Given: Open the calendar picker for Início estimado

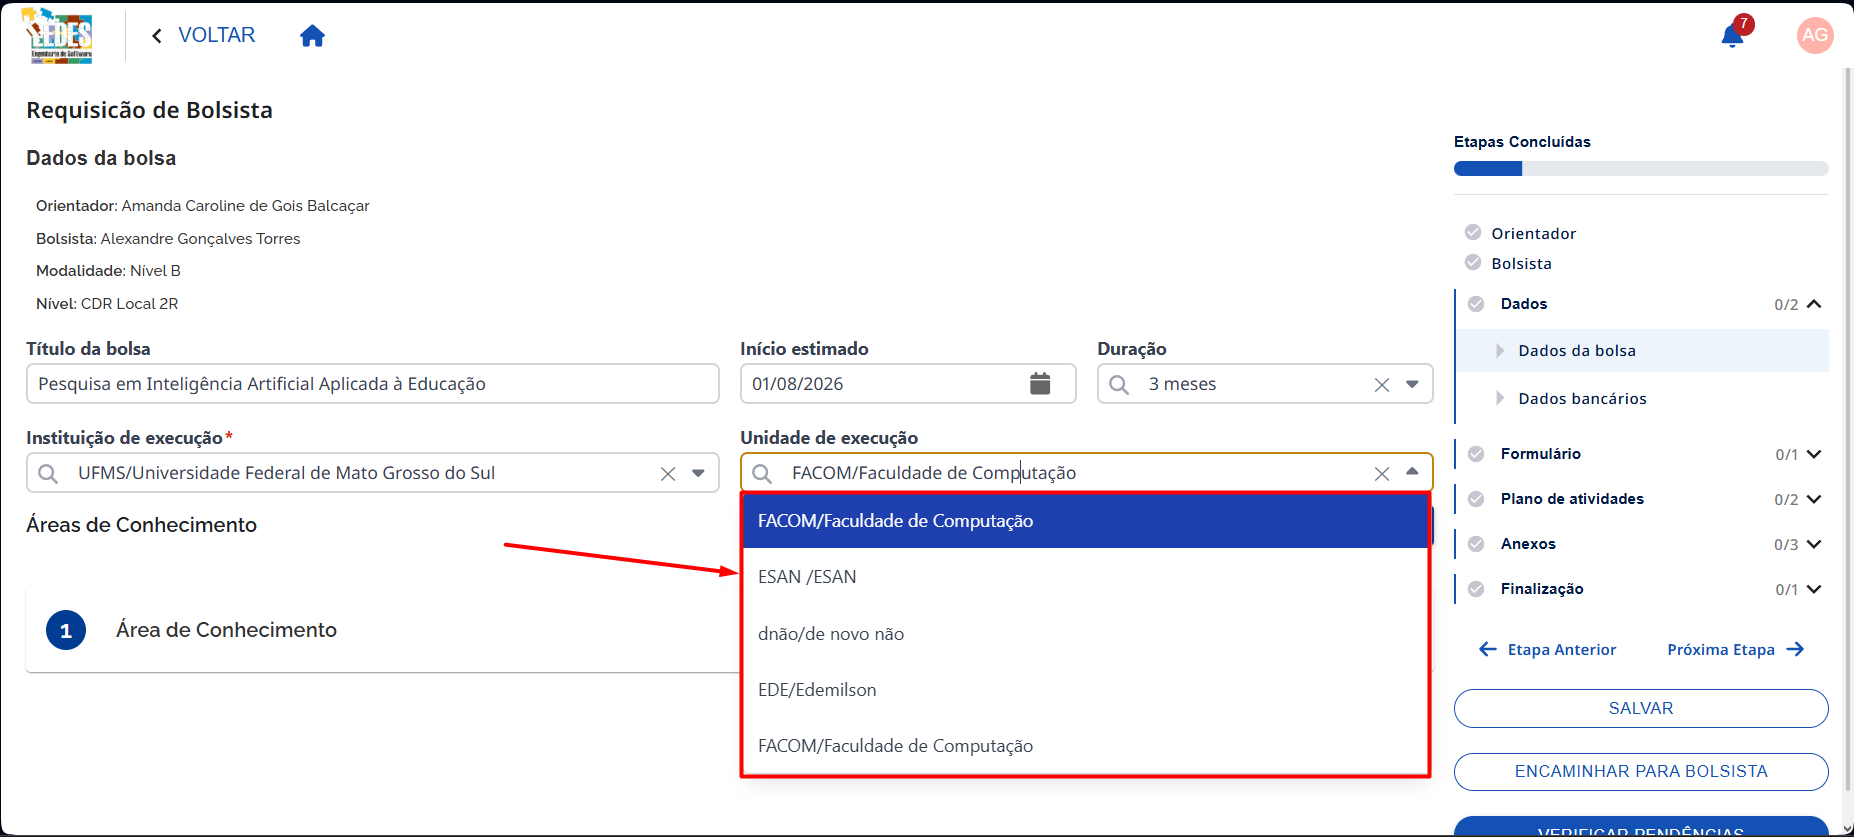Looking at the screenshot, I should point(1040,384).
